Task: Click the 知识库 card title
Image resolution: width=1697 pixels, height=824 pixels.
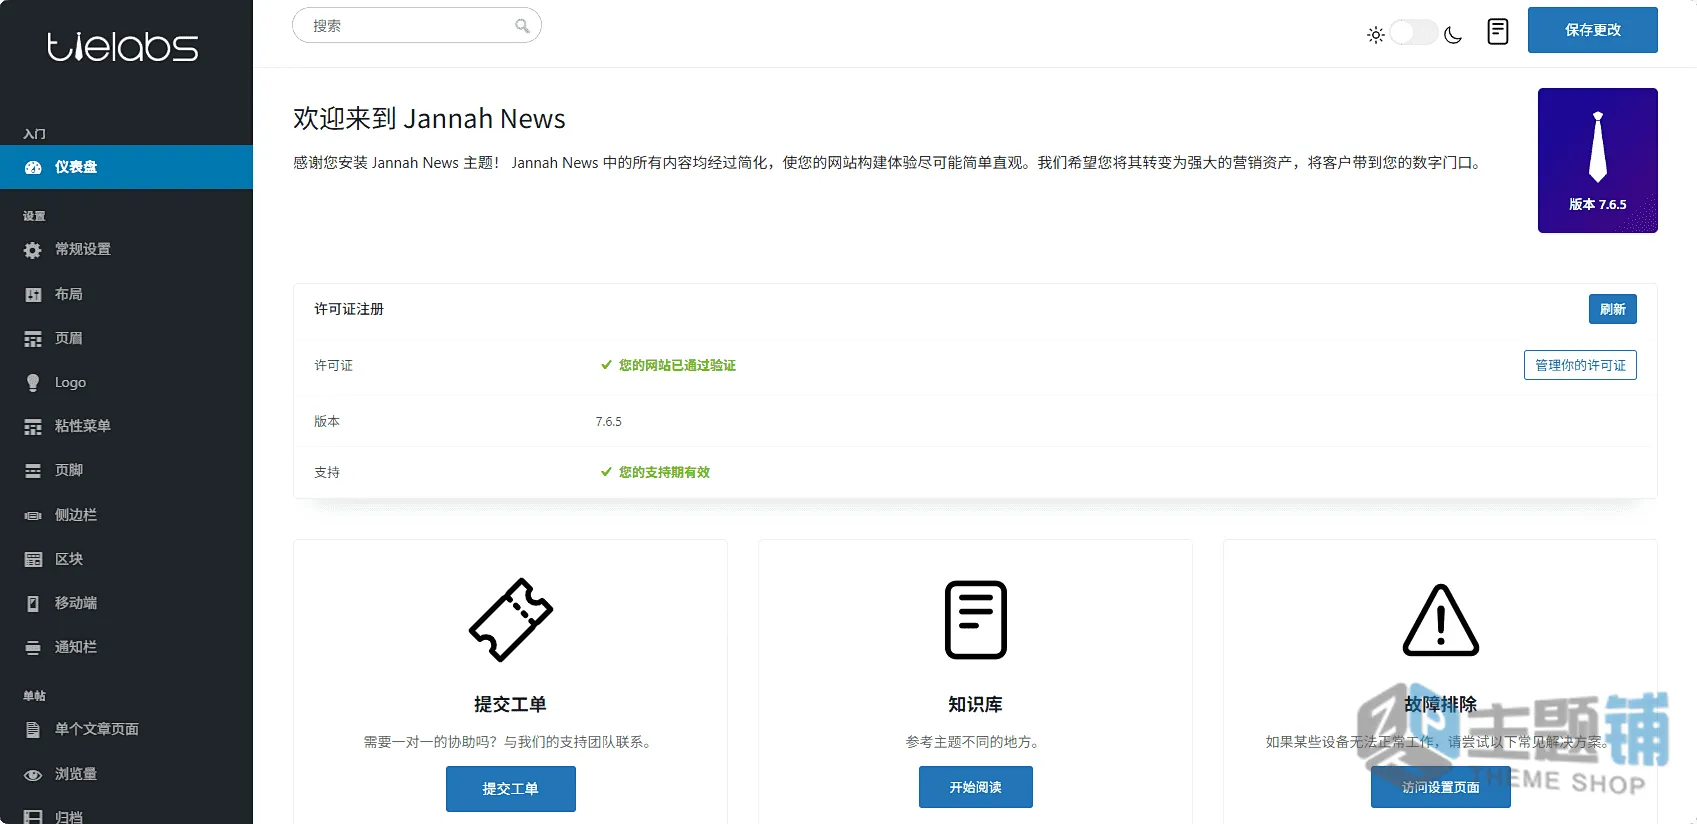Action: (976, 704)
